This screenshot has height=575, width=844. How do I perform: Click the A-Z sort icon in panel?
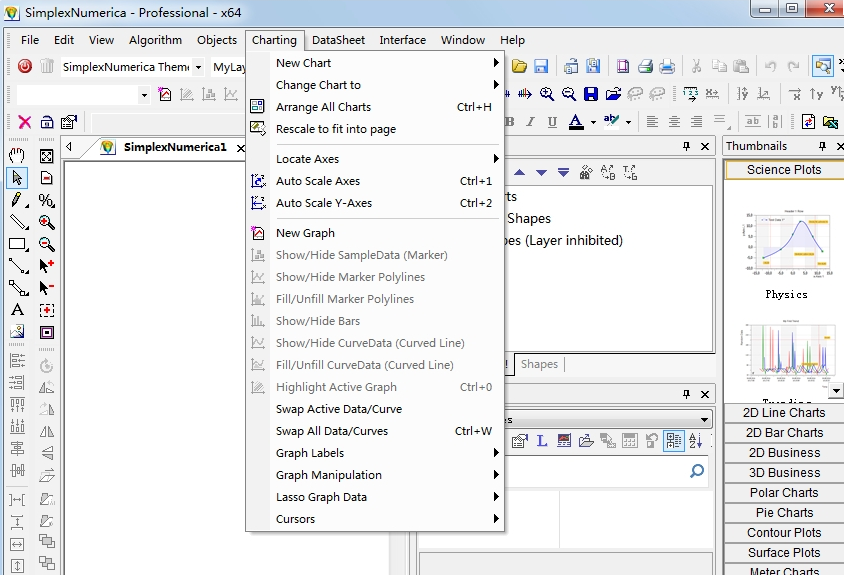coord(695,441)
